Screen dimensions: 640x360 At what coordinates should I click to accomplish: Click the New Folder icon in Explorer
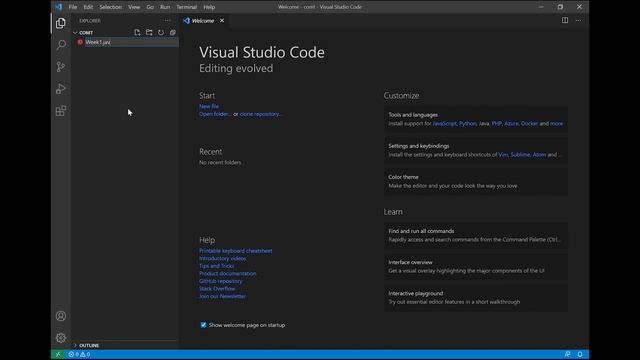click(x=149, y=32)
